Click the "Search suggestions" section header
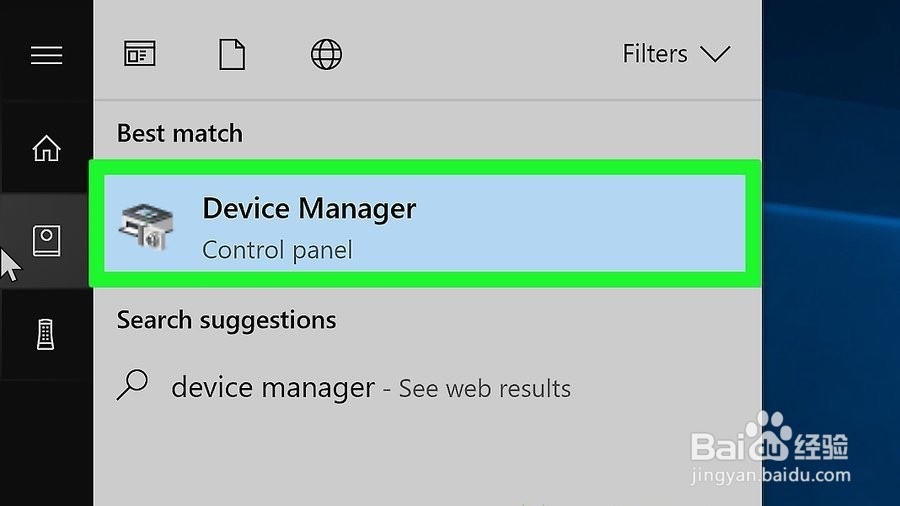 pyautogui.click(x=226, y=320)
